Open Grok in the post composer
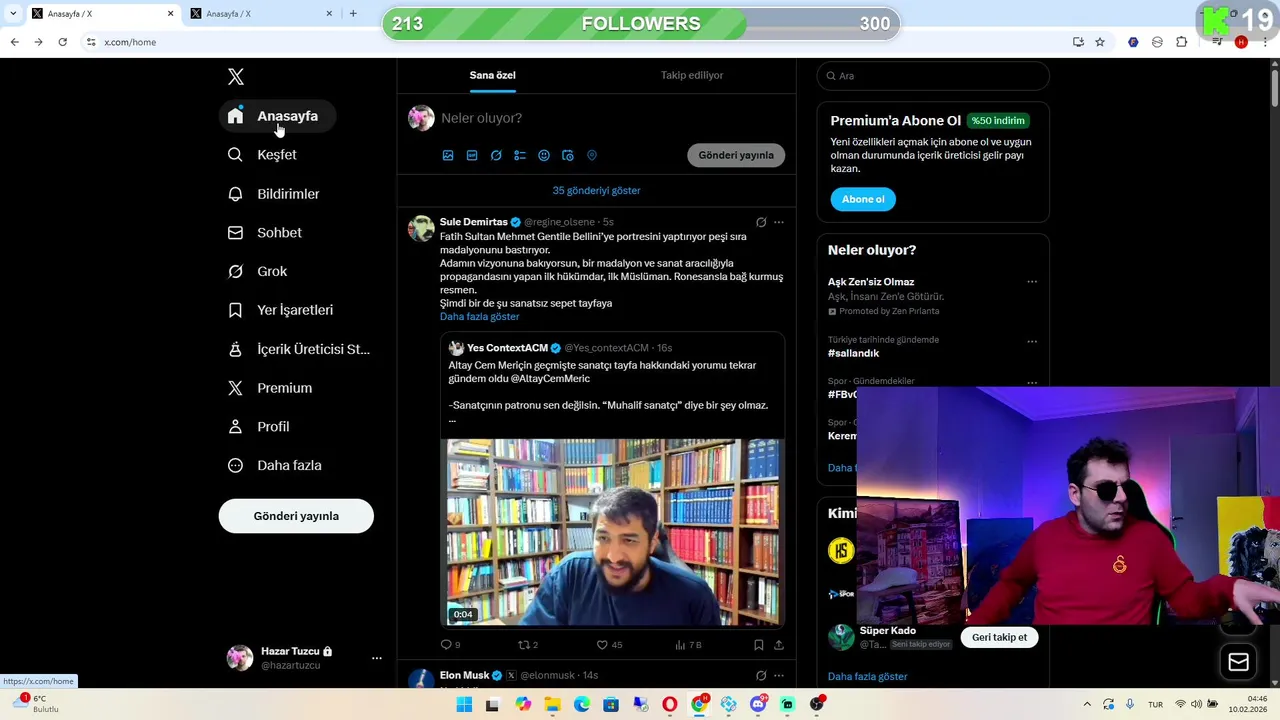The width and height of the screenshot is (1280, 720). pyautogui.click(x=496, y=155)
